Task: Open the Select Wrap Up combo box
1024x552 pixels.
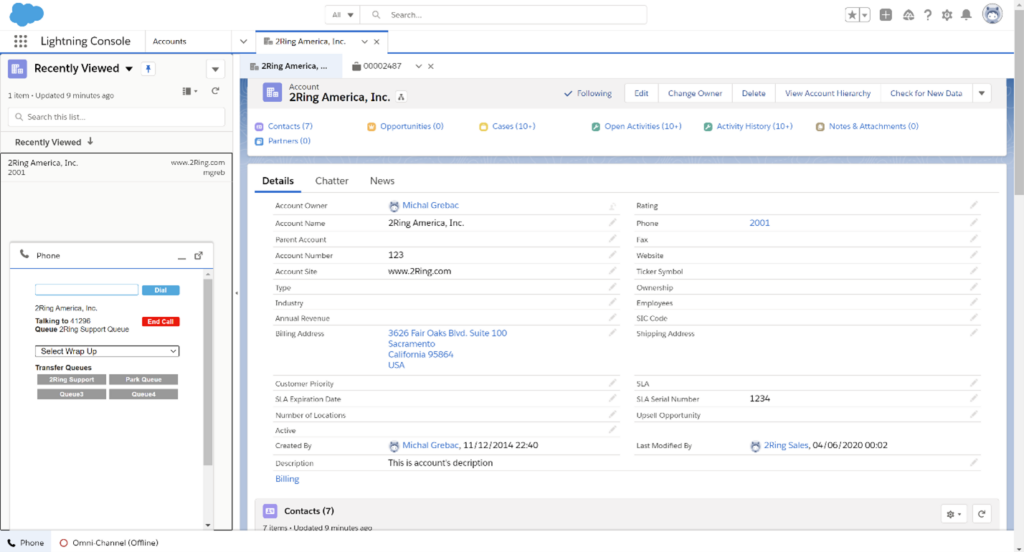Action: (107, 351)
